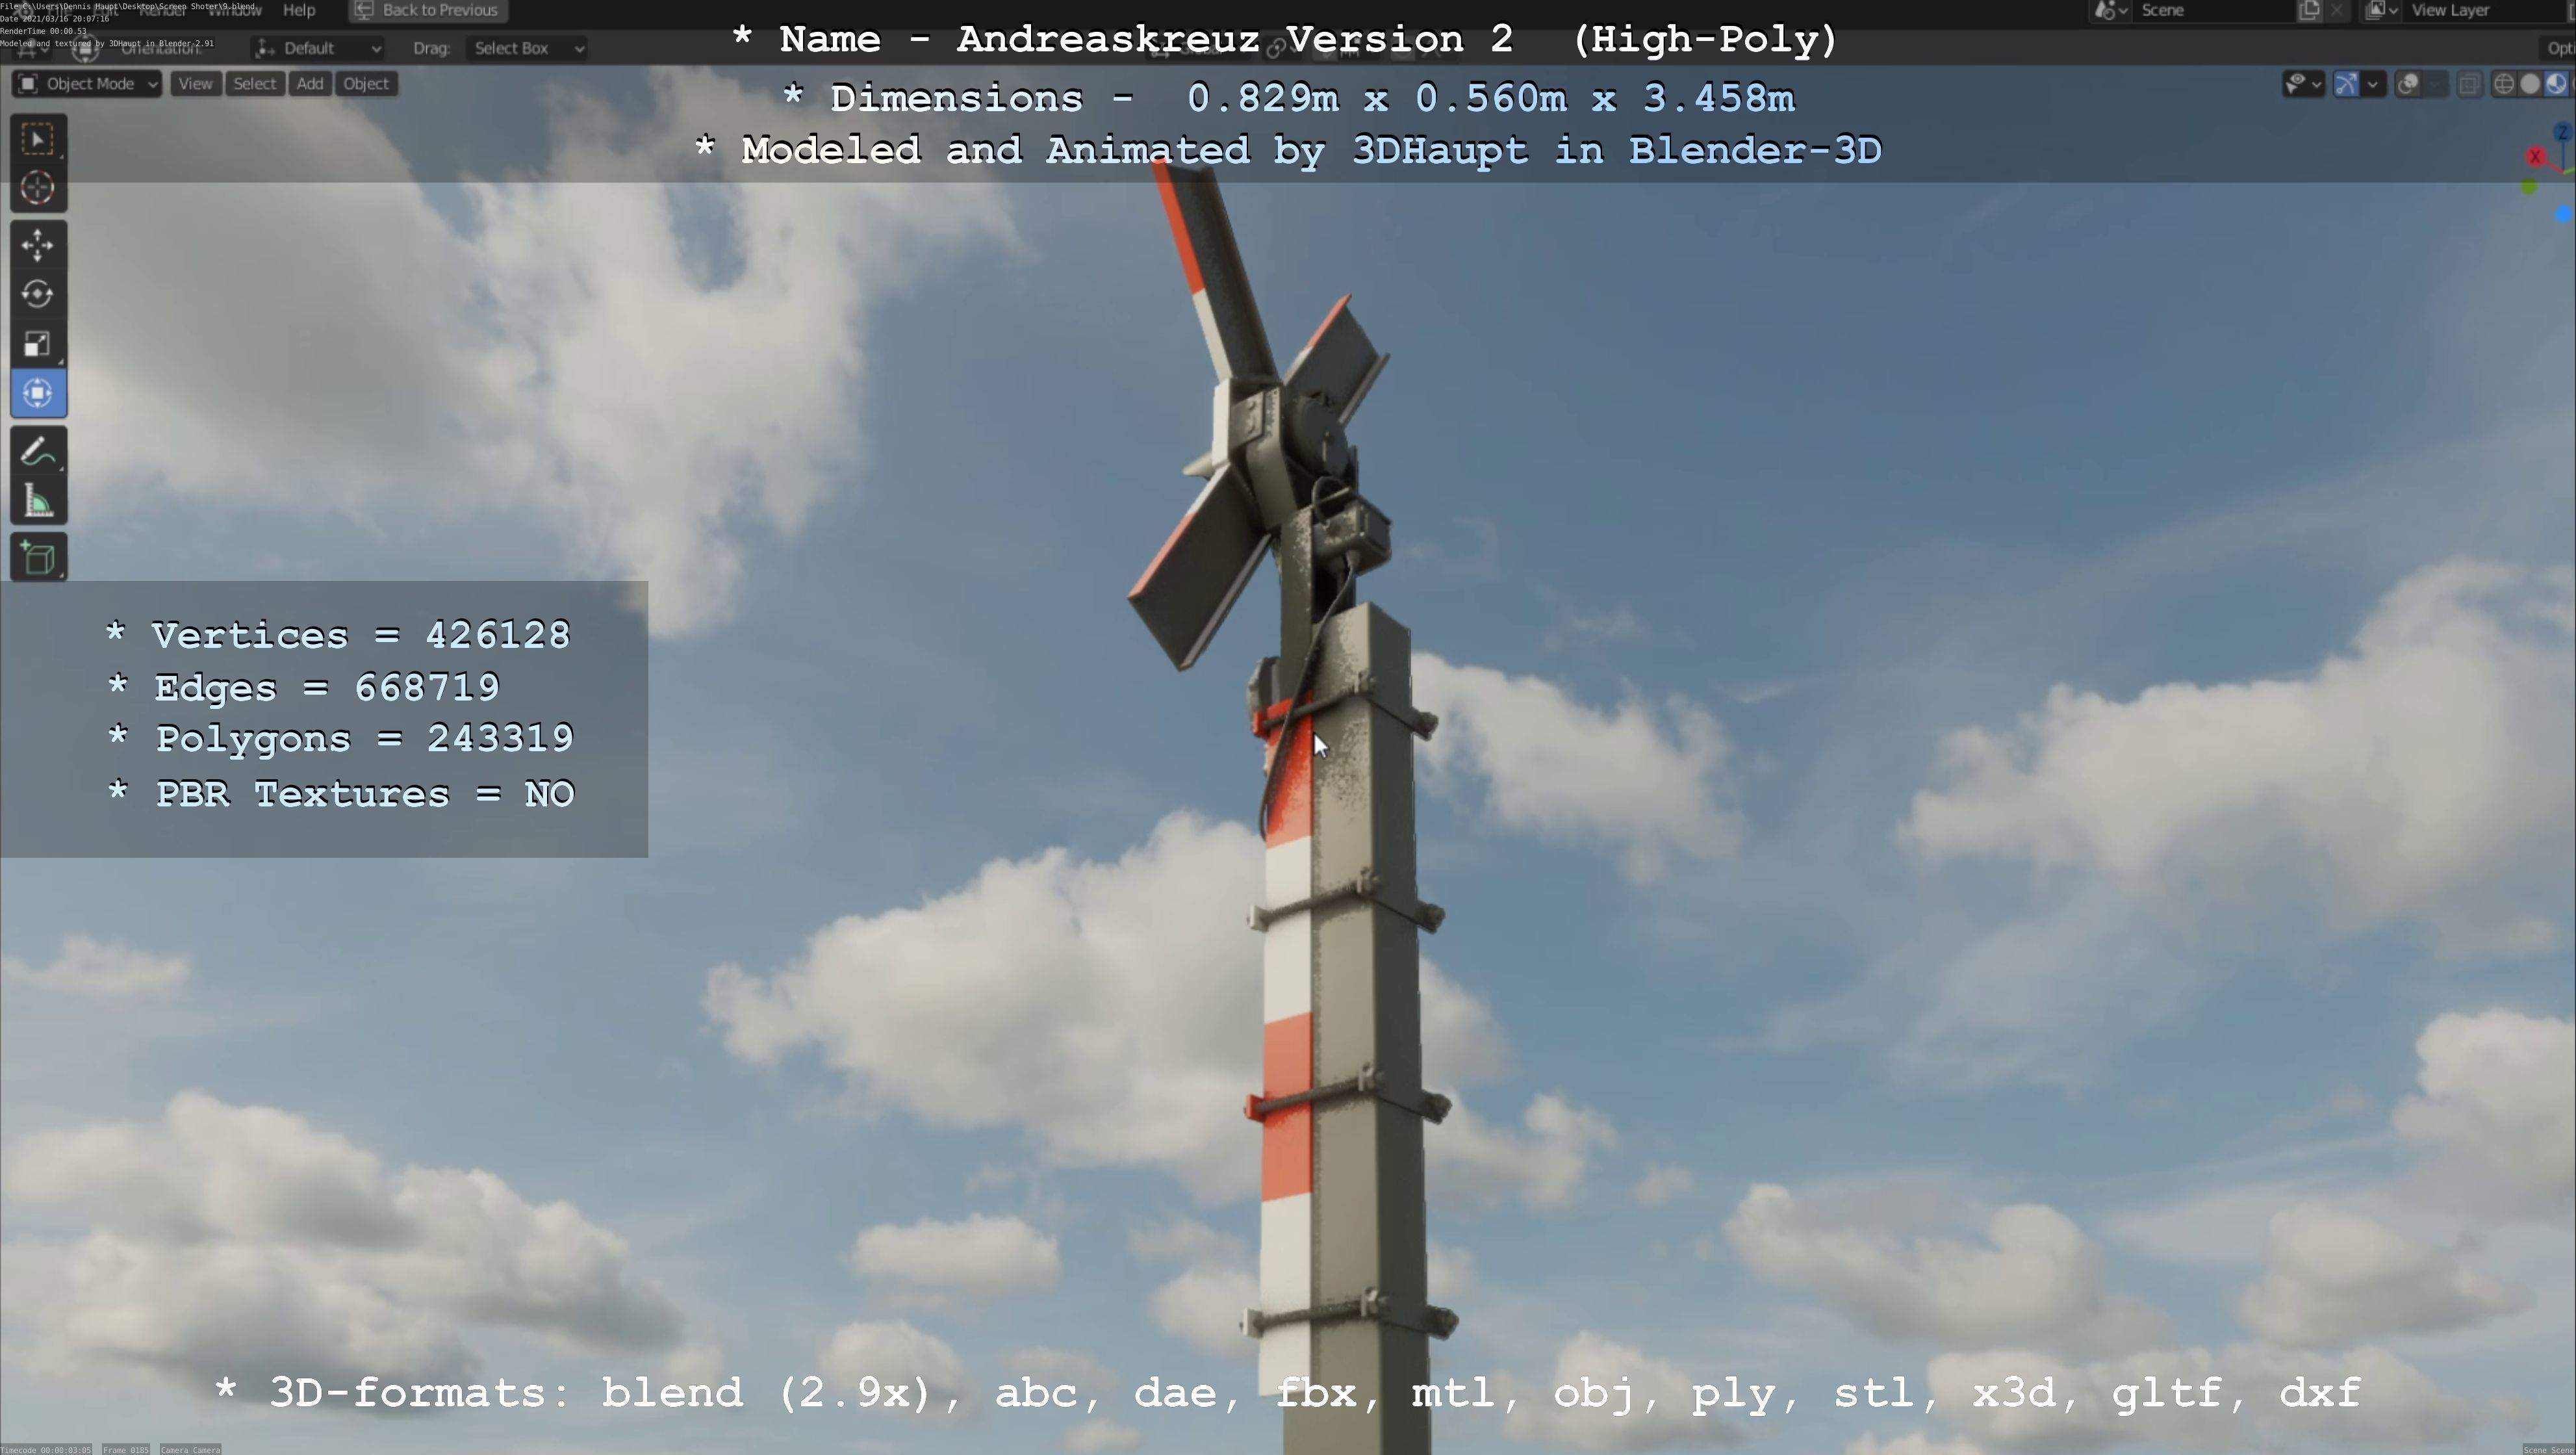Open Object Mode dropdown
Viewport: 2576px width, 1455px height.
click(87, 84)
